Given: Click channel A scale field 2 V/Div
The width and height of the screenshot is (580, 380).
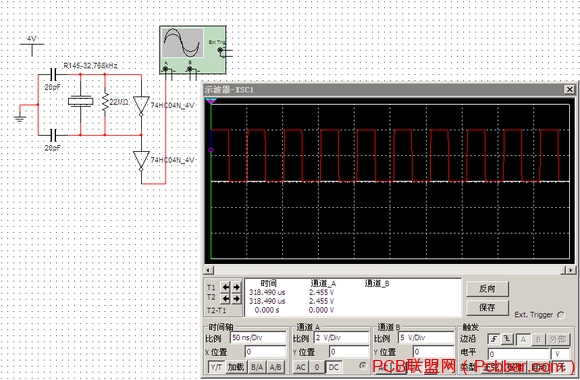Looking at the screenshot, I should (x=341, y=337).
